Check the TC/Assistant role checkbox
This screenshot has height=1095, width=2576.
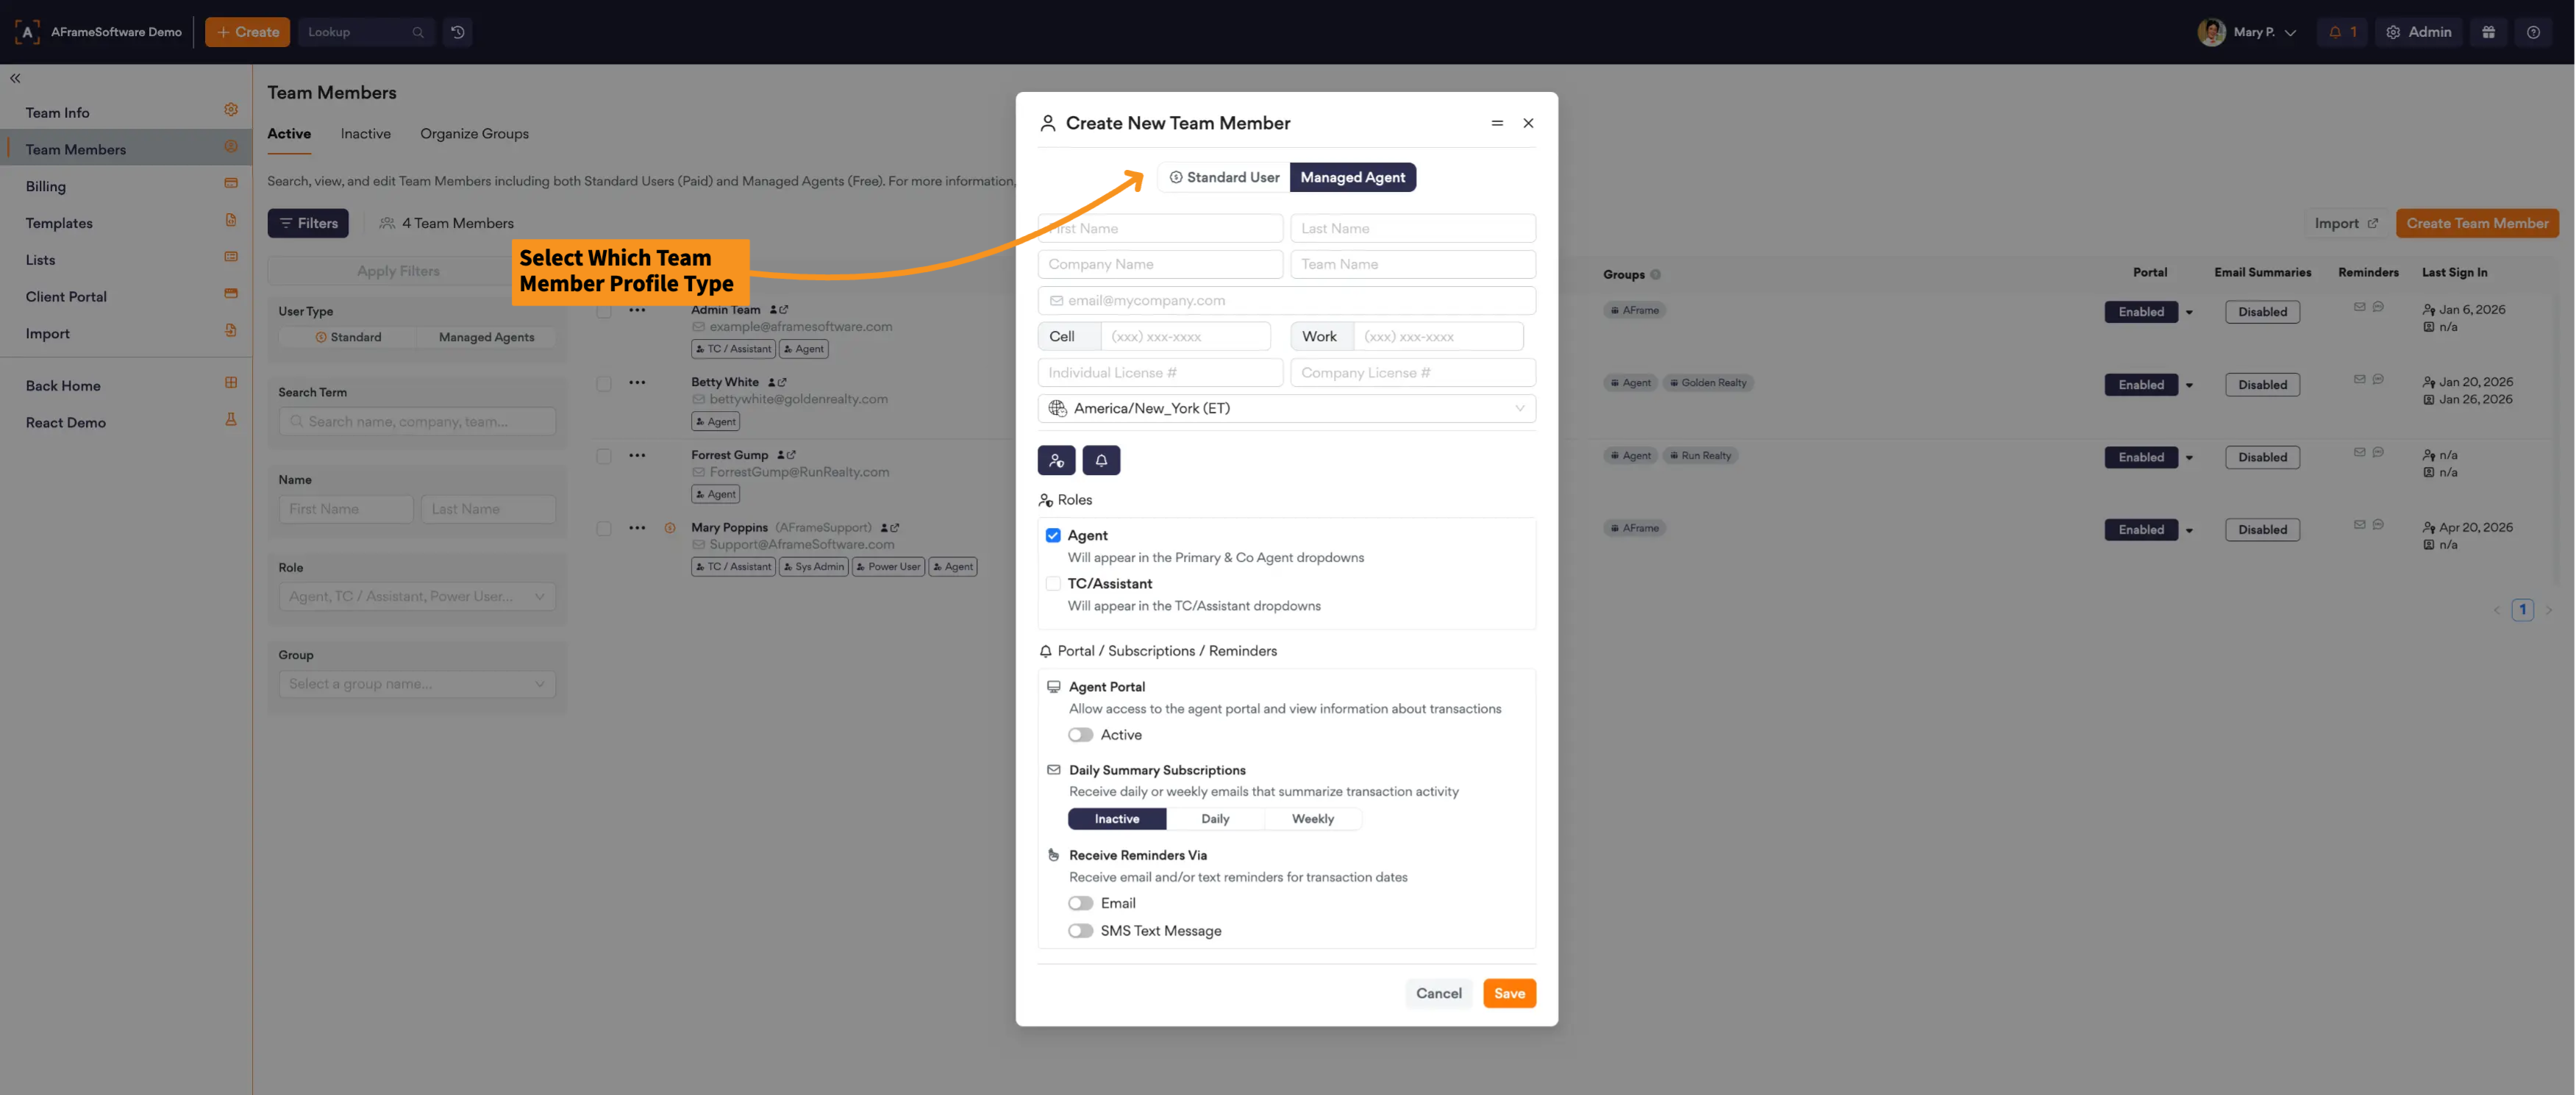[1053, 583]
